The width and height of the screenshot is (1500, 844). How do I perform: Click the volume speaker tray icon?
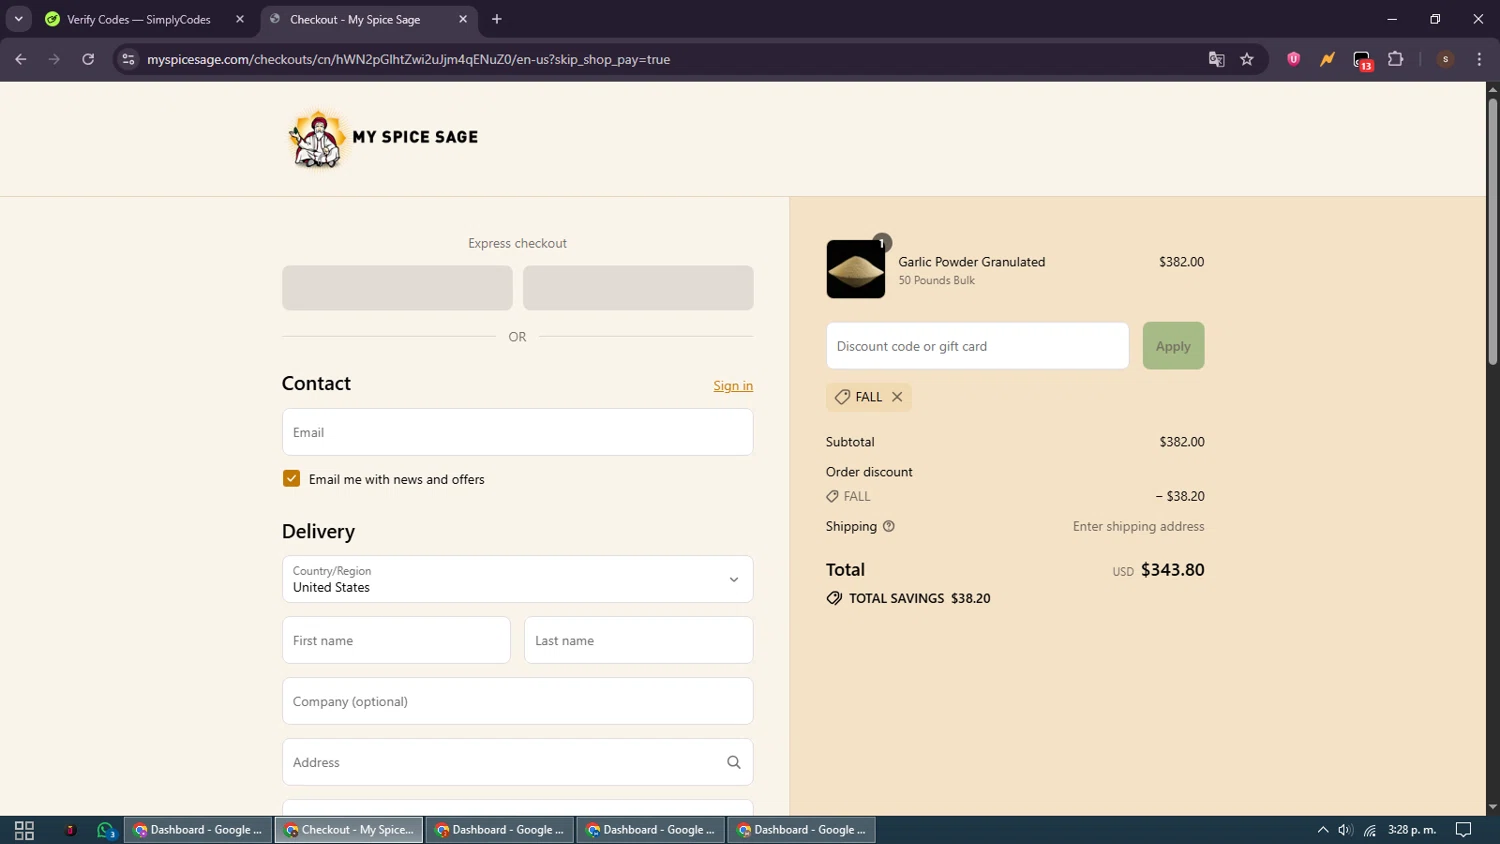point(1345,830)
